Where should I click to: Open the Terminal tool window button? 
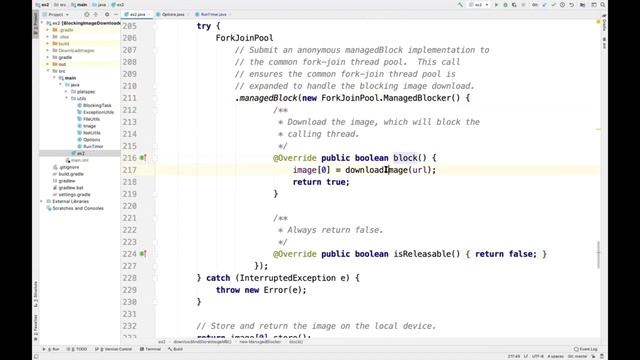[x=150, y=349]
